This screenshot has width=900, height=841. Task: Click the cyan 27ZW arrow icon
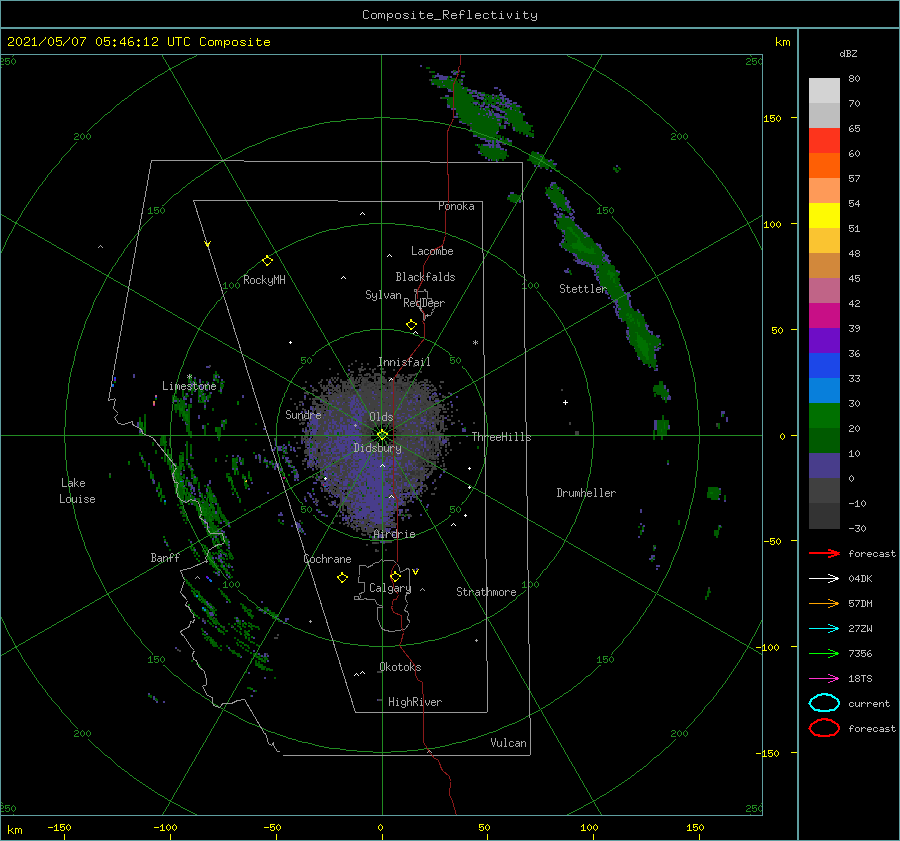[824, 629]
